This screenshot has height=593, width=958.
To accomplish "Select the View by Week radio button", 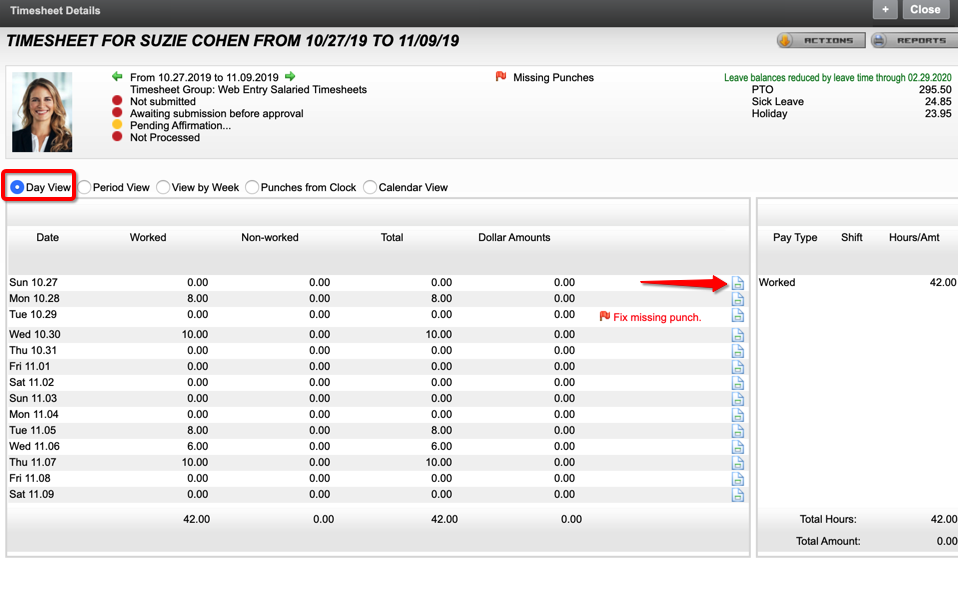I will click(162, 186).
